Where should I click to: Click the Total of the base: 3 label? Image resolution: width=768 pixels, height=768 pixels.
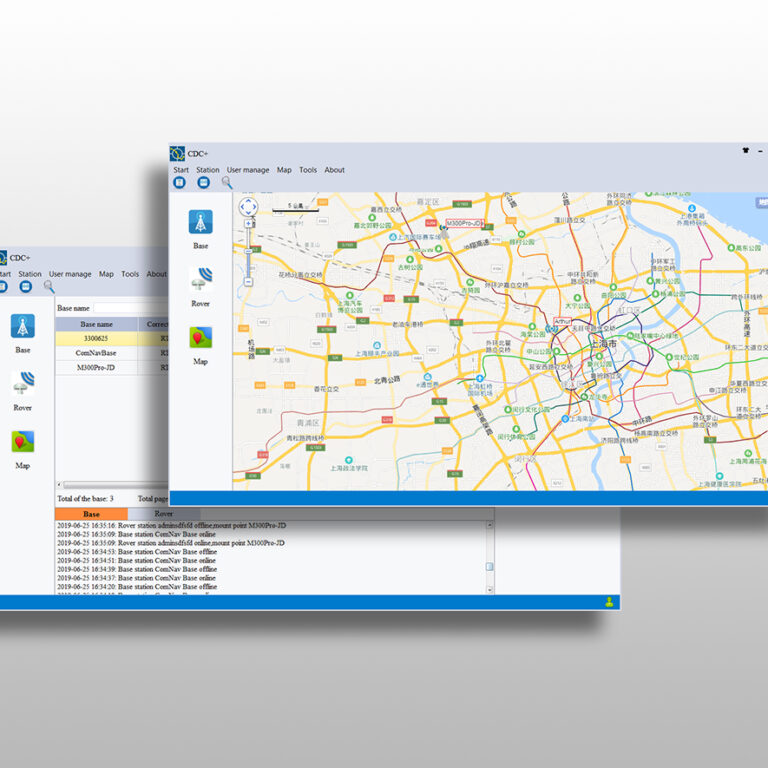pyautogui.click(x=85, y=499)
